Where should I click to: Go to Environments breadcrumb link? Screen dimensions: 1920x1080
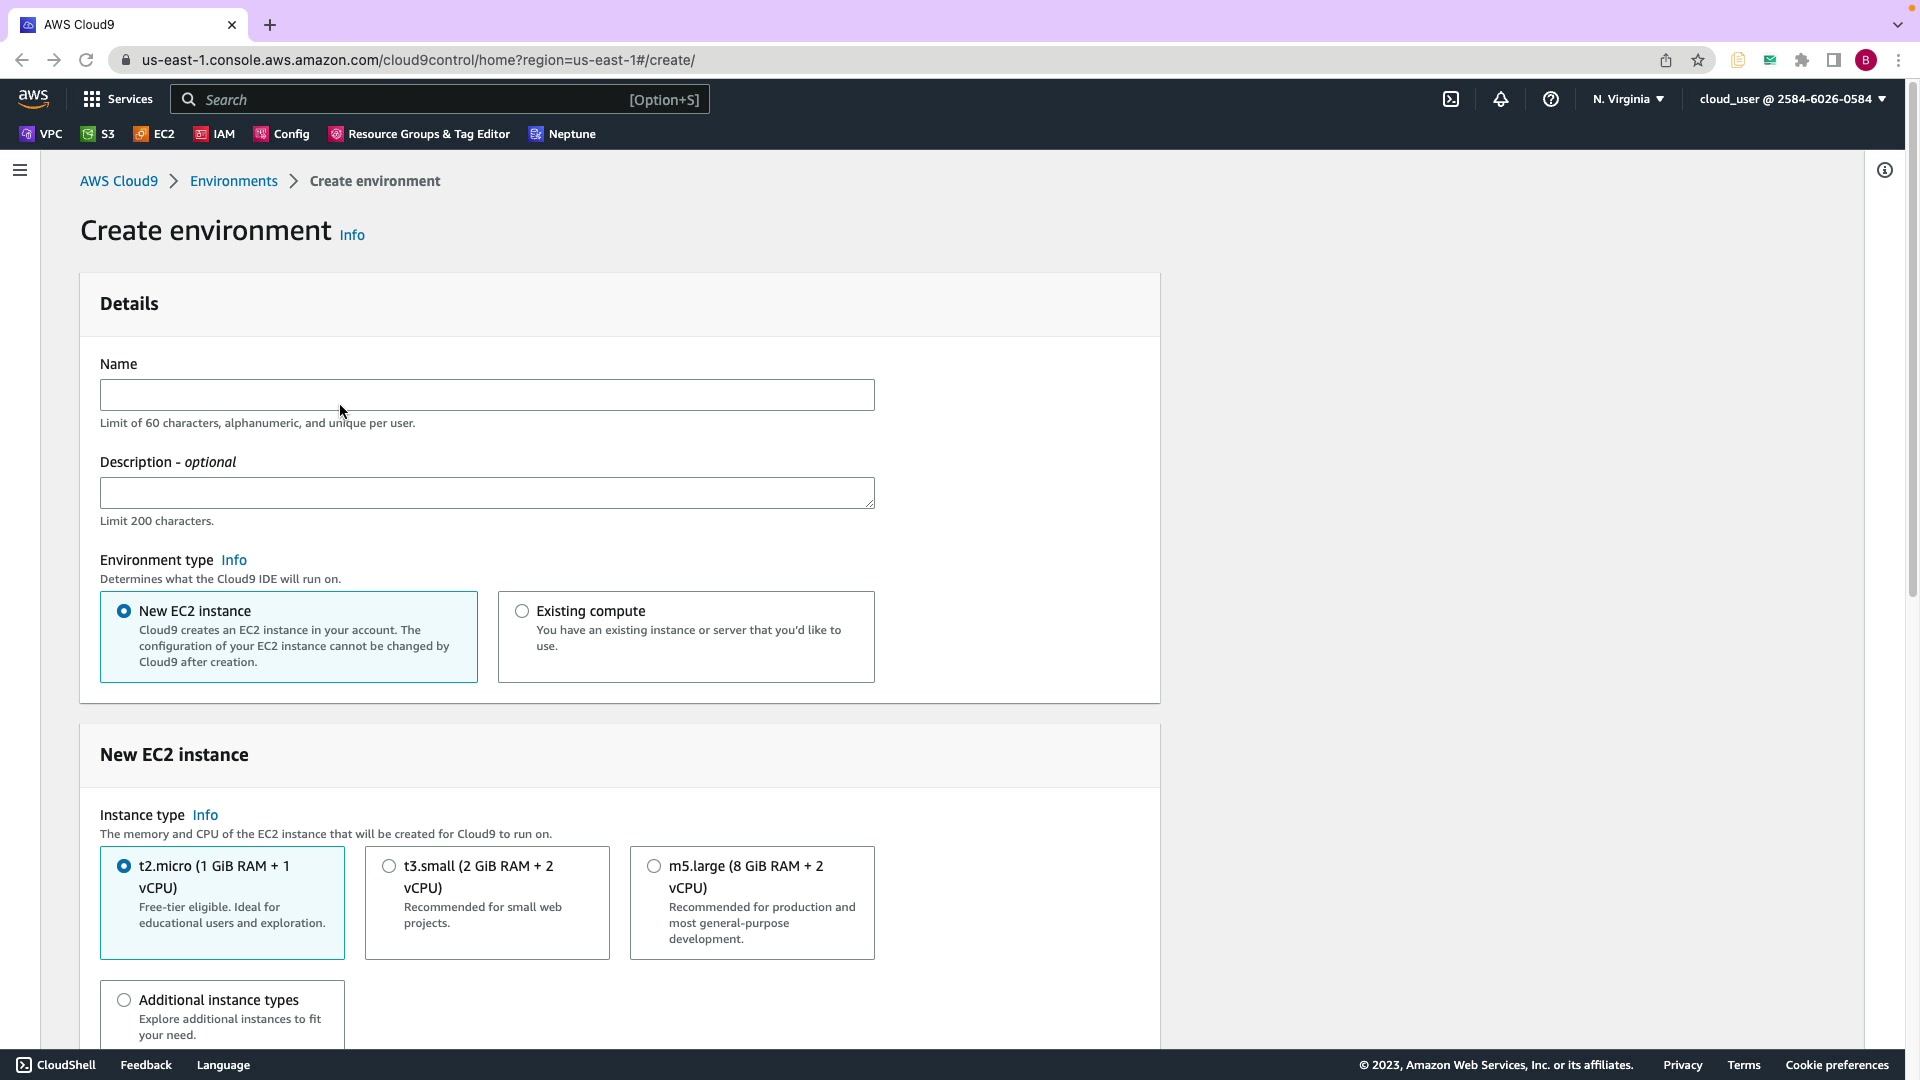click(234, 181)
